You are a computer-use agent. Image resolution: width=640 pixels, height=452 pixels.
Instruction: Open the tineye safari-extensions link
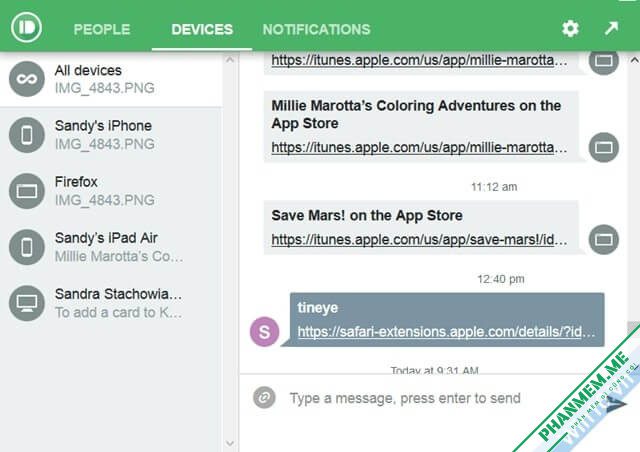click(446, 332)
